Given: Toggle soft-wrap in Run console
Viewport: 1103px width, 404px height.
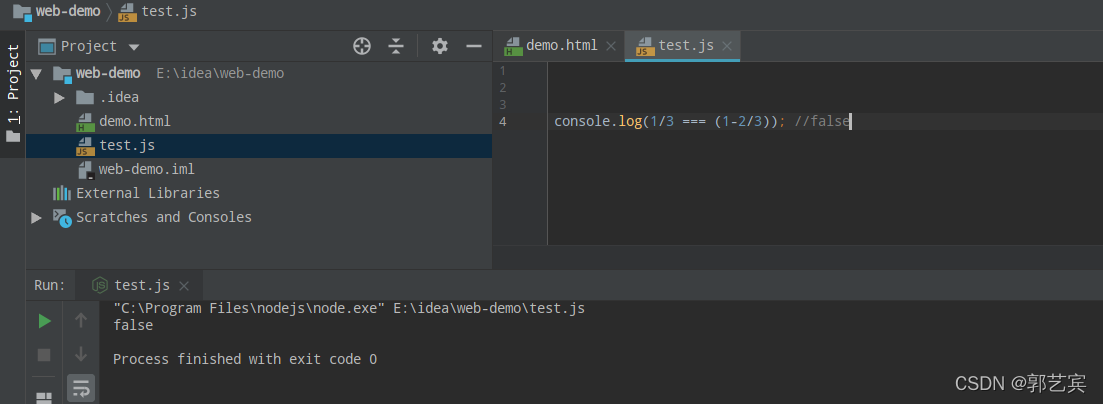Looking at the screenshot, I should 81,388.
